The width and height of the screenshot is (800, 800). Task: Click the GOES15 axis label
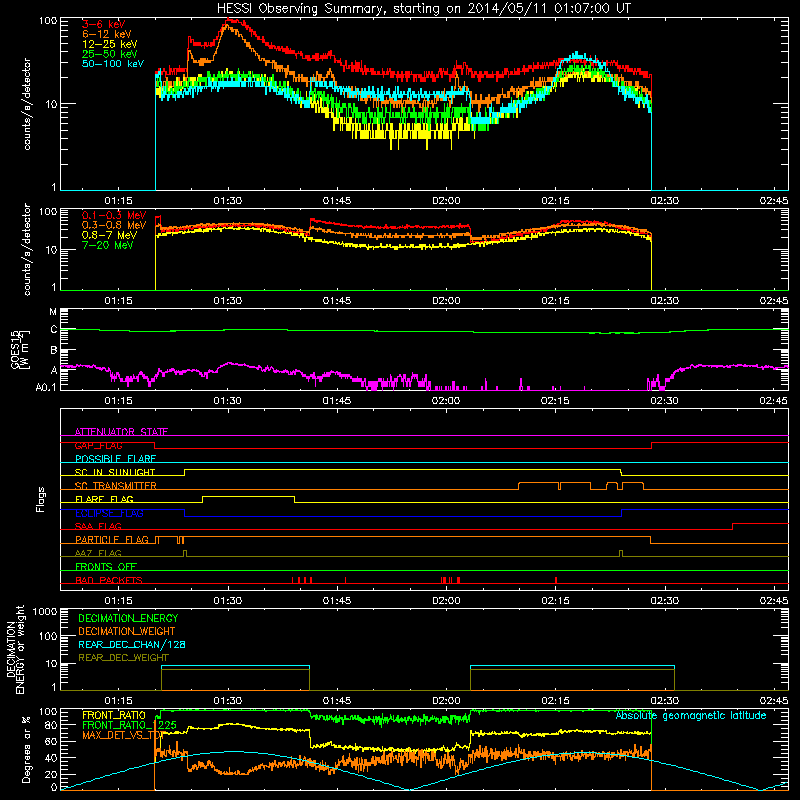point(15,349)
